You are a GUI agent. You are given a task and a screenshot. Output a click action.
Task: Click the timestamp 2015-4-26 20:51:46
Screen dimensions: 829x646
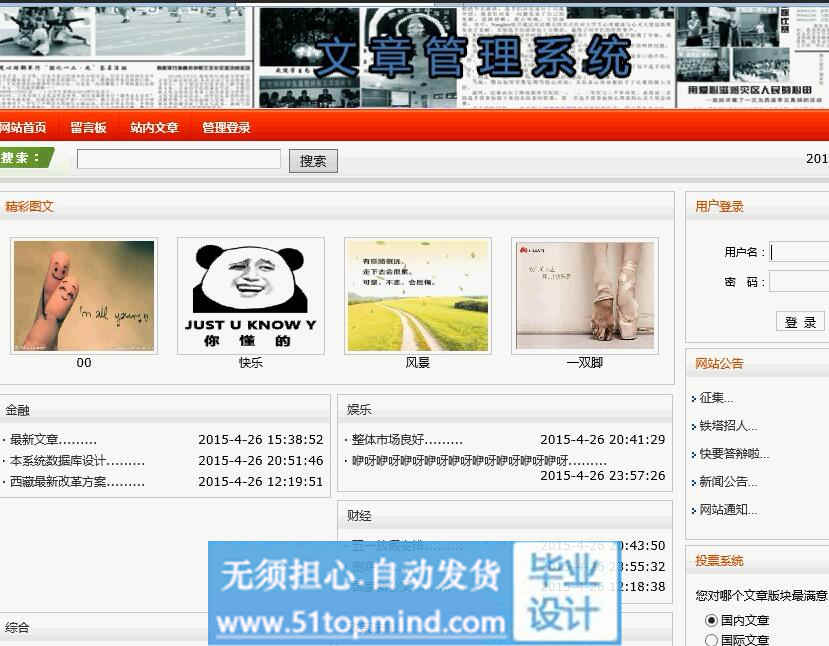coord(261,460)
